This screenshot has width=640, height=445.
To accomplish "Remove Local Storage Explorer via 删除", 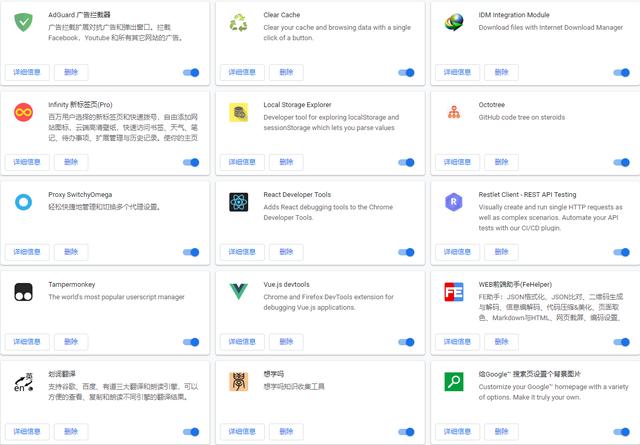I will [x=286, y=162].
